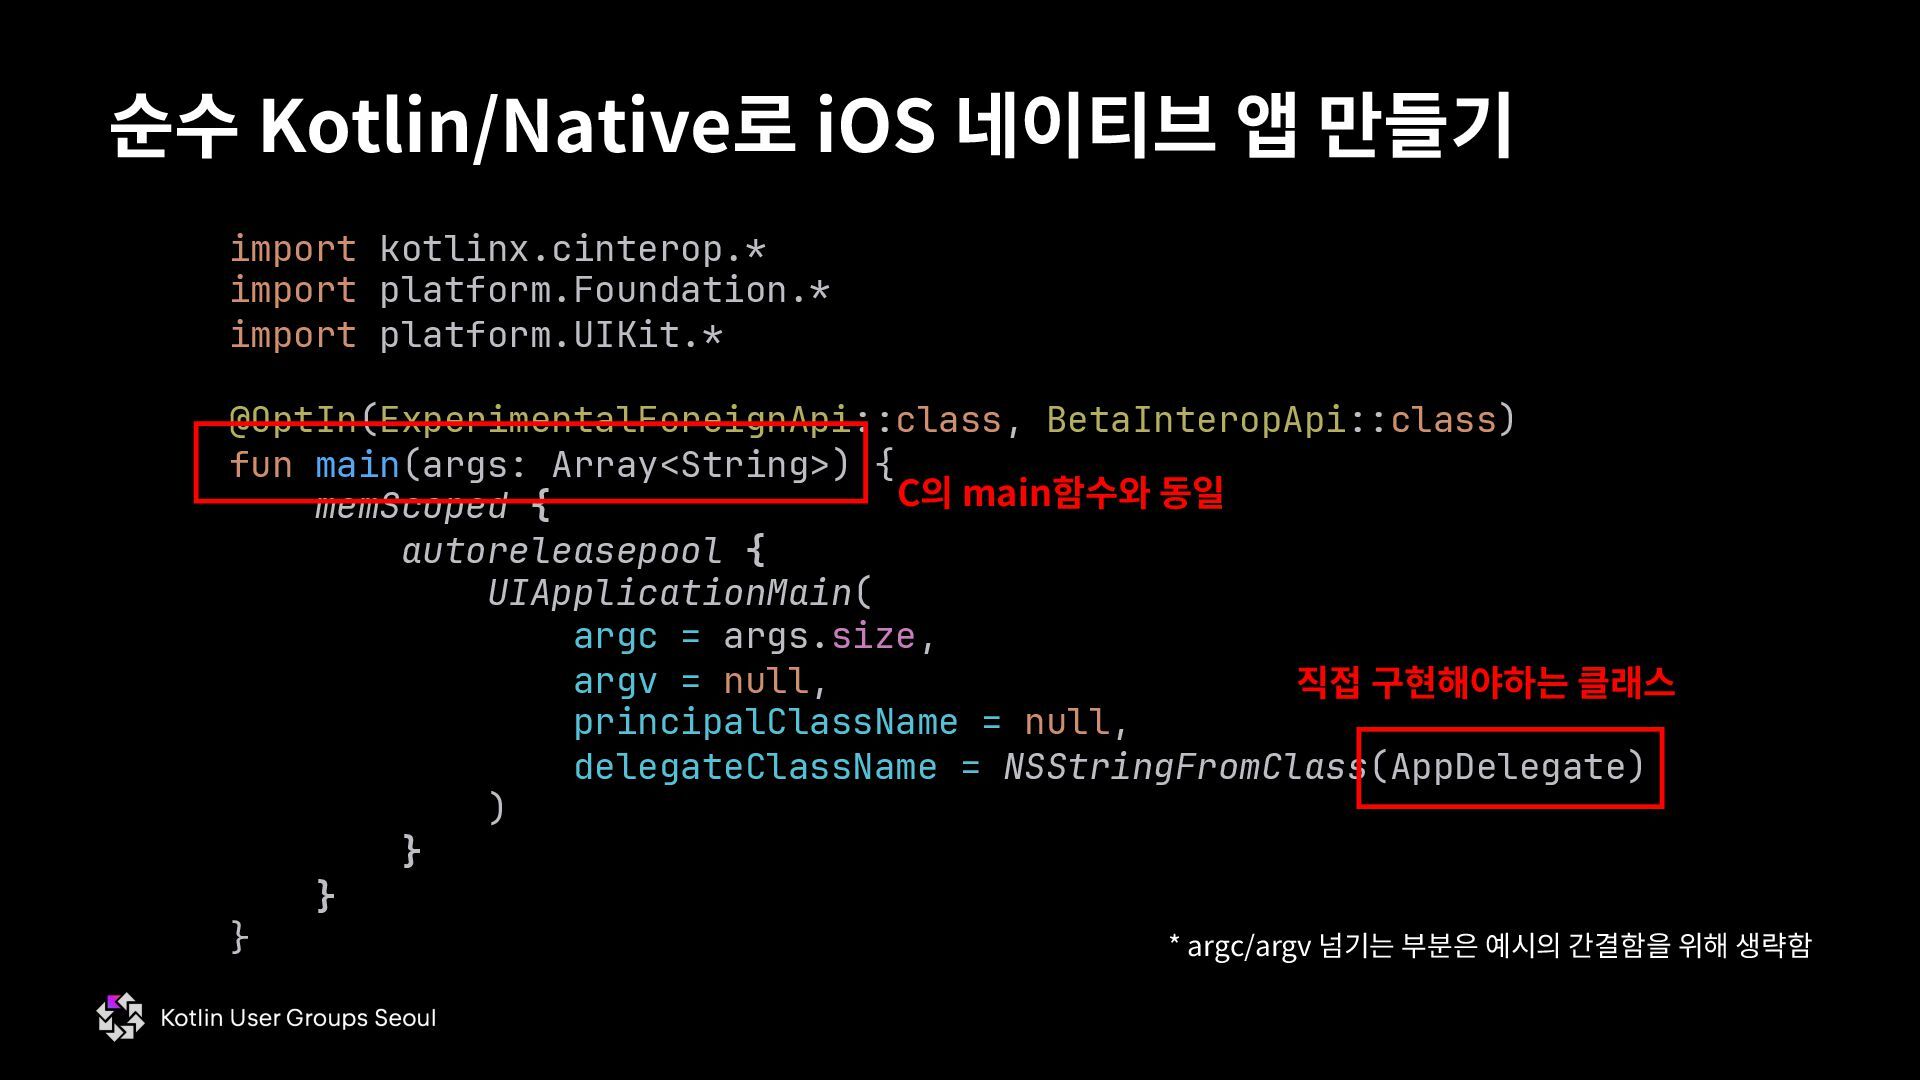Click the import platform.Foundation line
The width and height of the screenshot is (1920, 1080).
click(x=529, y=290)
